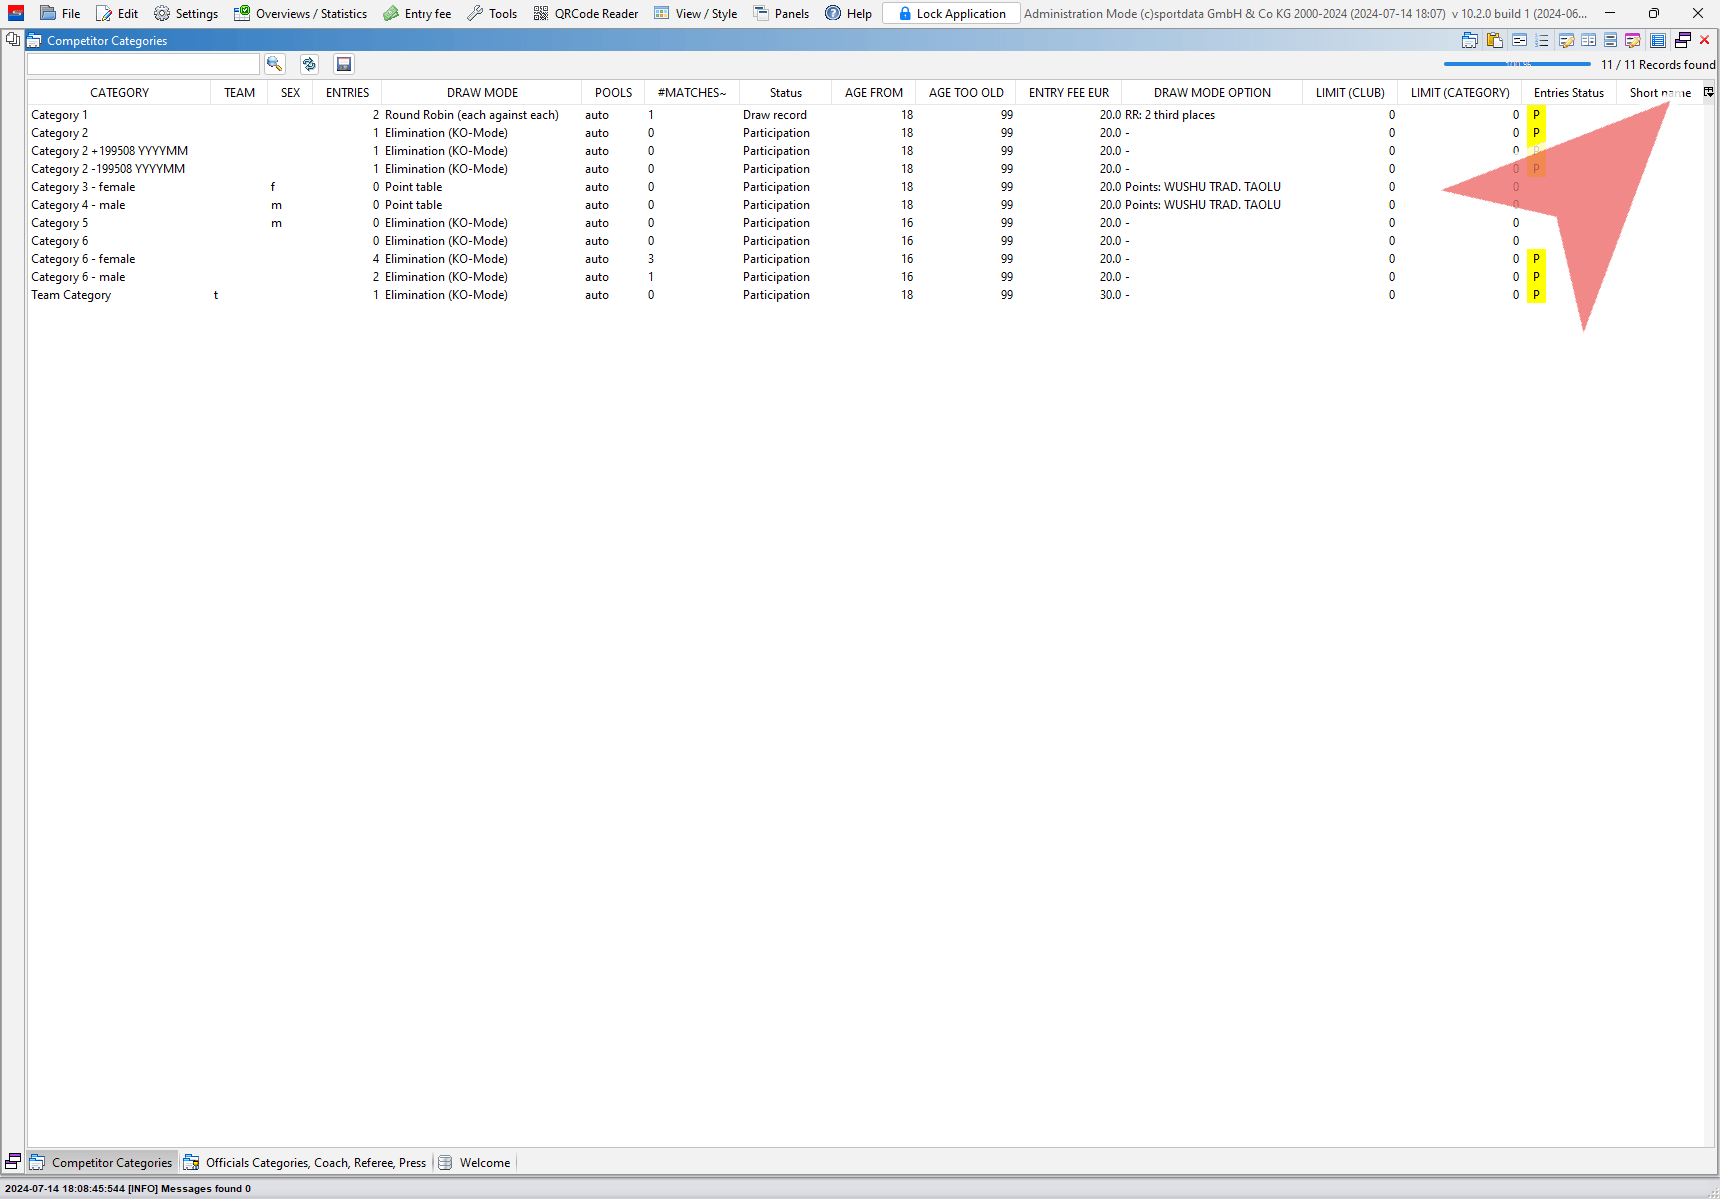Screen dimensions: 1720x1200
Task: Click the clipboard paste icon in panel toolbar
Action: click(1494, 40)
